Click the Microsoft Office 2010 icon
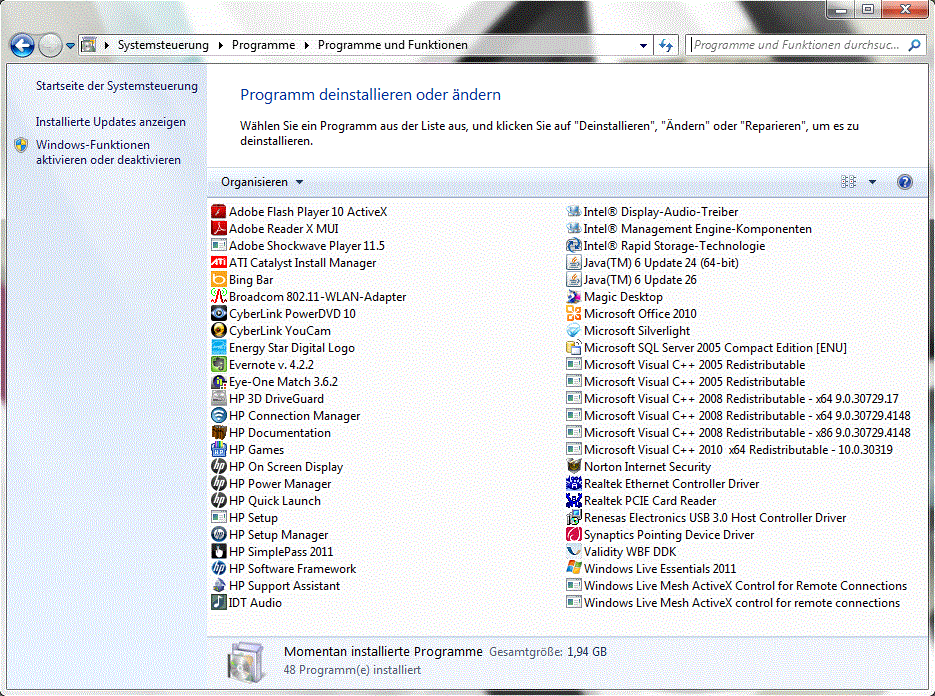Image resolution: width=935 pixels, height=696 pixels. coord(574,314)
